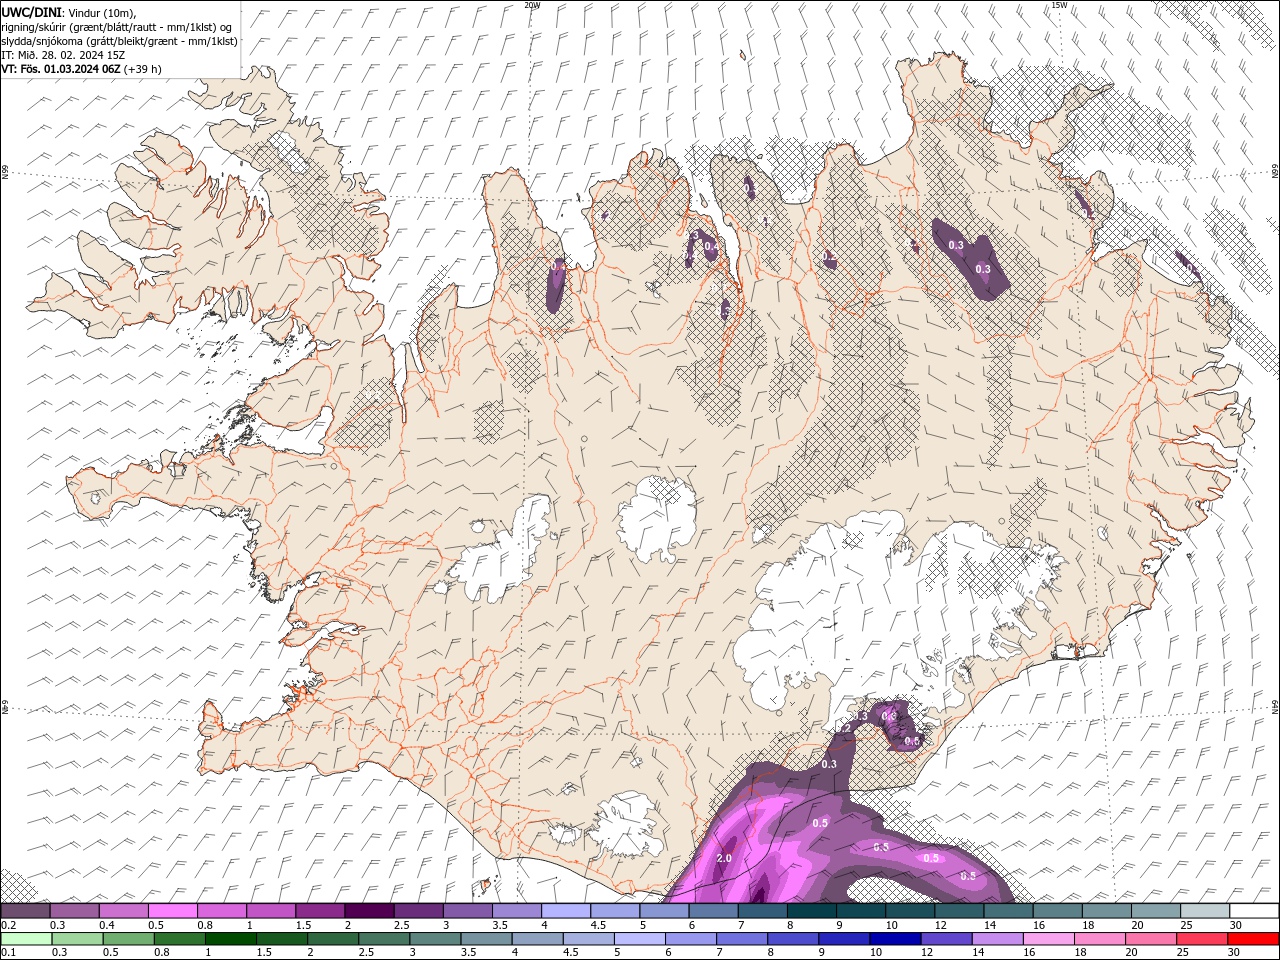Pick the dusky mauve 0.2 snow swatch
Image resolution: width=1280 pixels, height=960 pixels.
tap(26, 911)
